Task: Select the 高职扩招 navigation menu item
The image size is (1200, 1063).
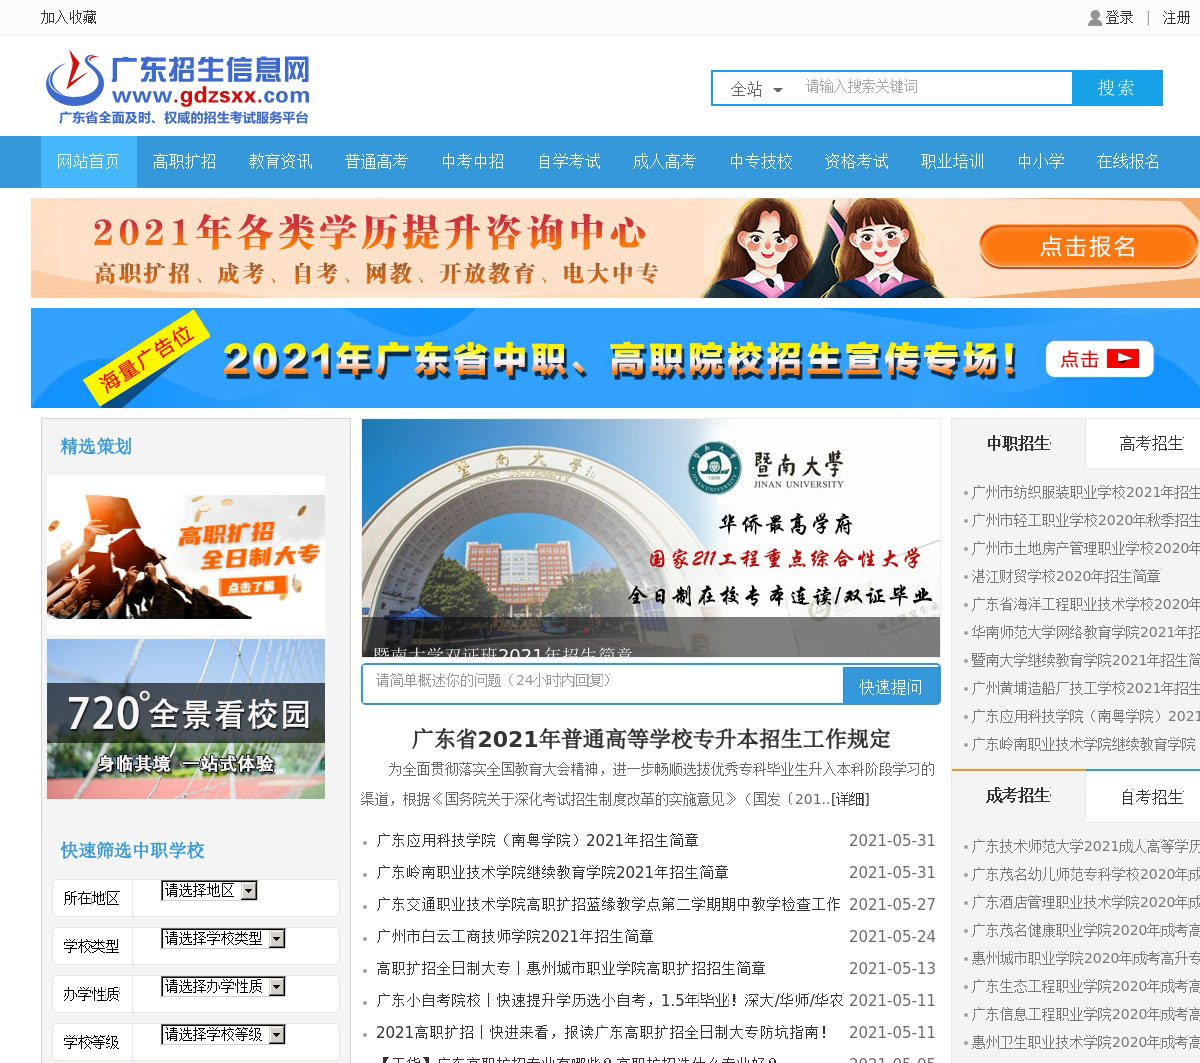Action: 184,162
